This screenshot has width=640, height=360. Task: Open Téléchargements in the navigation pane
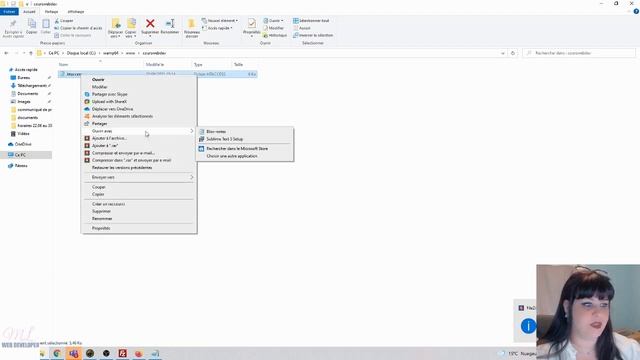31,86
